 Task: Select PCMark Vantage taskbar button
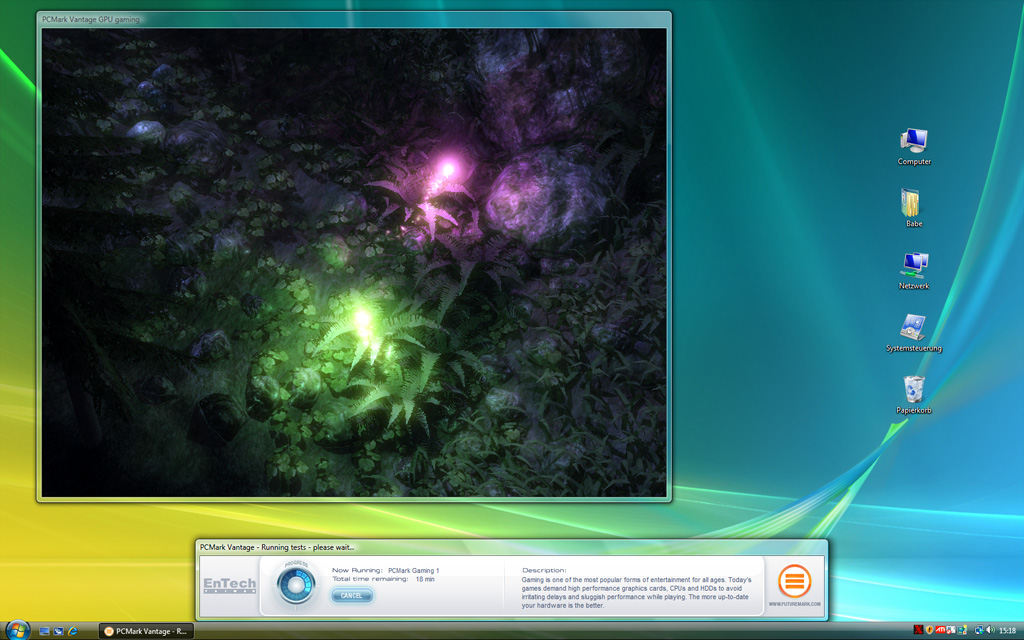pos(147,631)
